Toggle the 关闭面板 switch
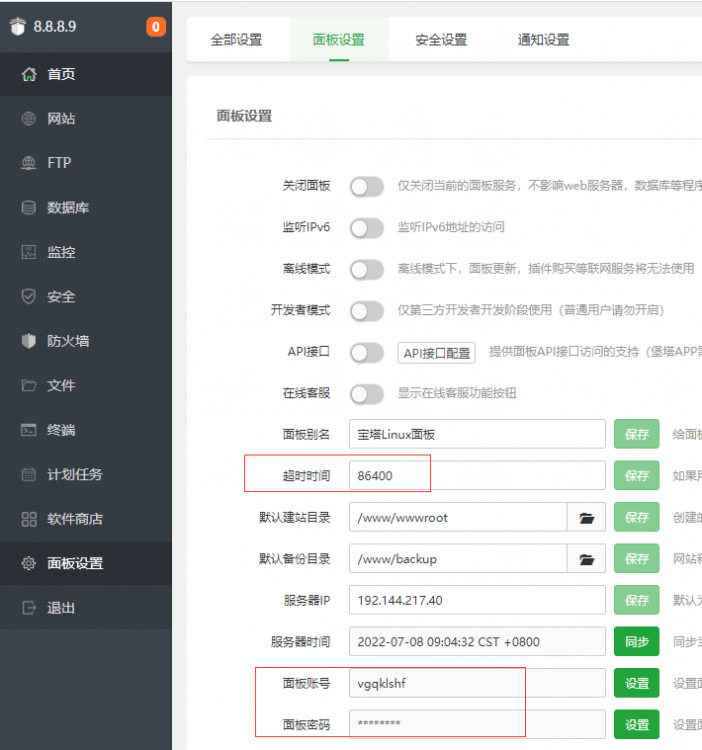The height and width of the screenshot is (750, 702). 367,186
